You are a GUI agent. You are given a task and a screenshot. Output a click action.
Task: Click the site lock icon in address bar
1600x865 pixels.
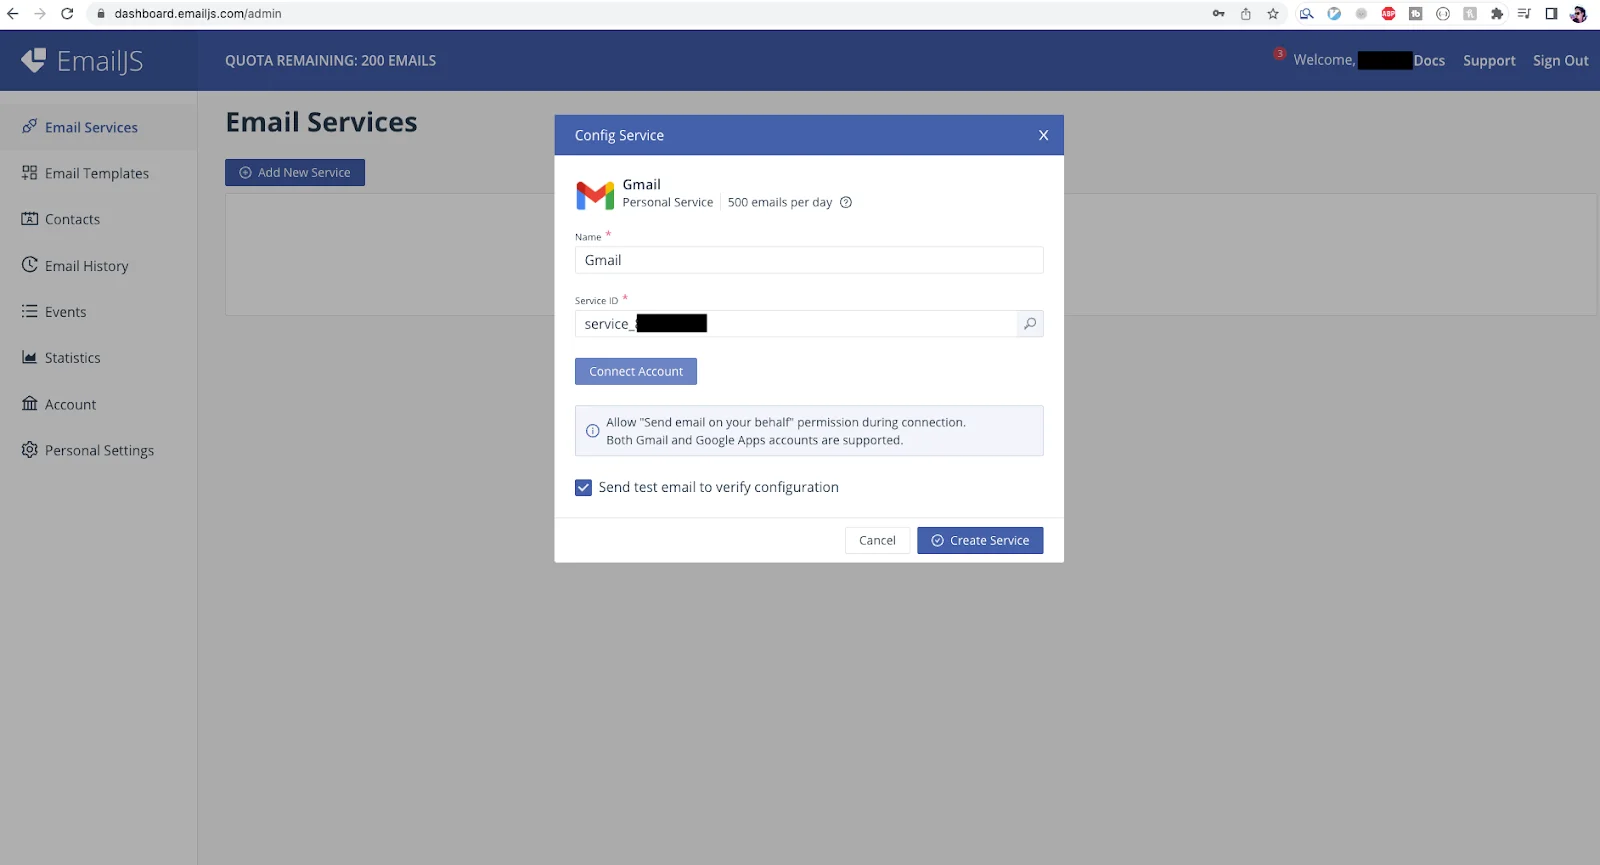point(101,14)
